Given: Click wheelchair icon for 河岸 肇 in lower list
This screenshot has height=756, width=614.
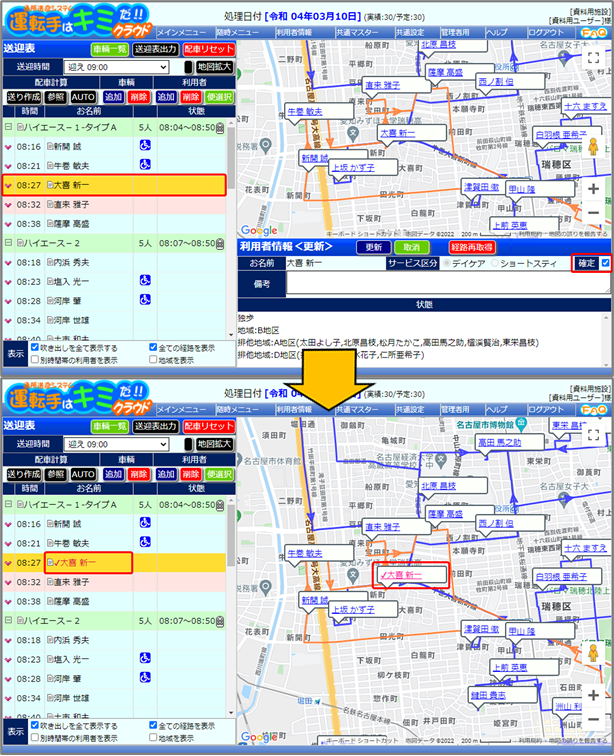Looking at the screenshot, I should click(x=145, y=677).
